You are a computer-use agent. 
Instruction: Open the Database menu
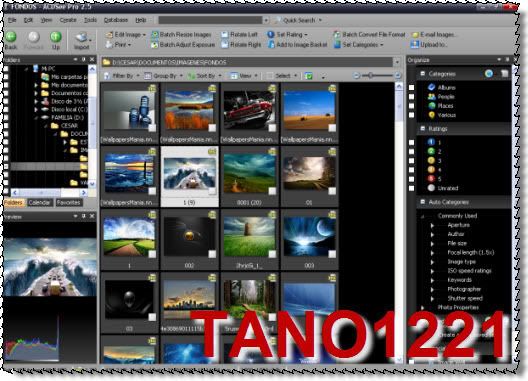pos(116,20)
